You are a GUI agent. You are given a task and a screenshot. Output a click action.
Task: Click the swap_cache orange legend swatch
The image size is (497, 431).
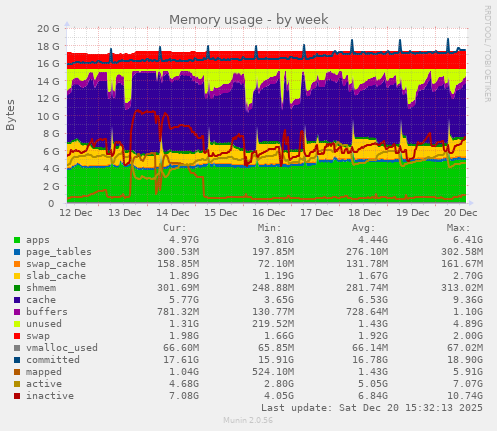pyautogui.click(x=17, y=264)
